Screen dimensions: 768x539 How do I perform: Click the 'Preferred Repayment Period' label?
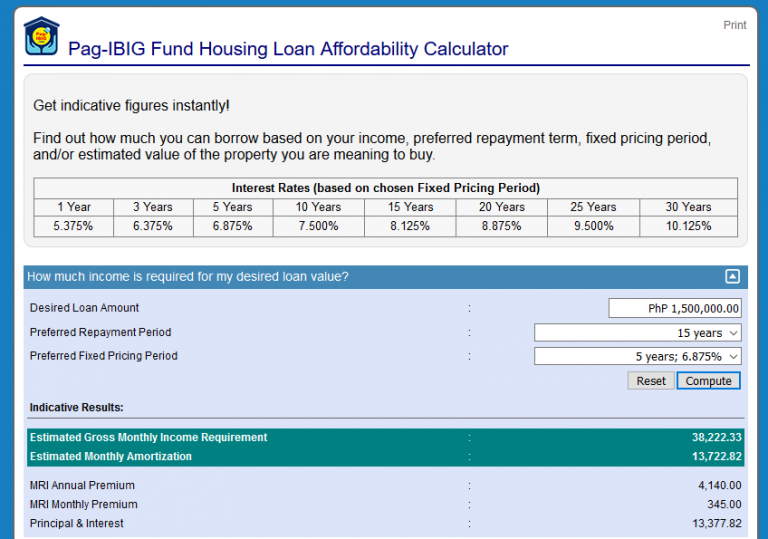pyautogui.click(x=100, y=332)
